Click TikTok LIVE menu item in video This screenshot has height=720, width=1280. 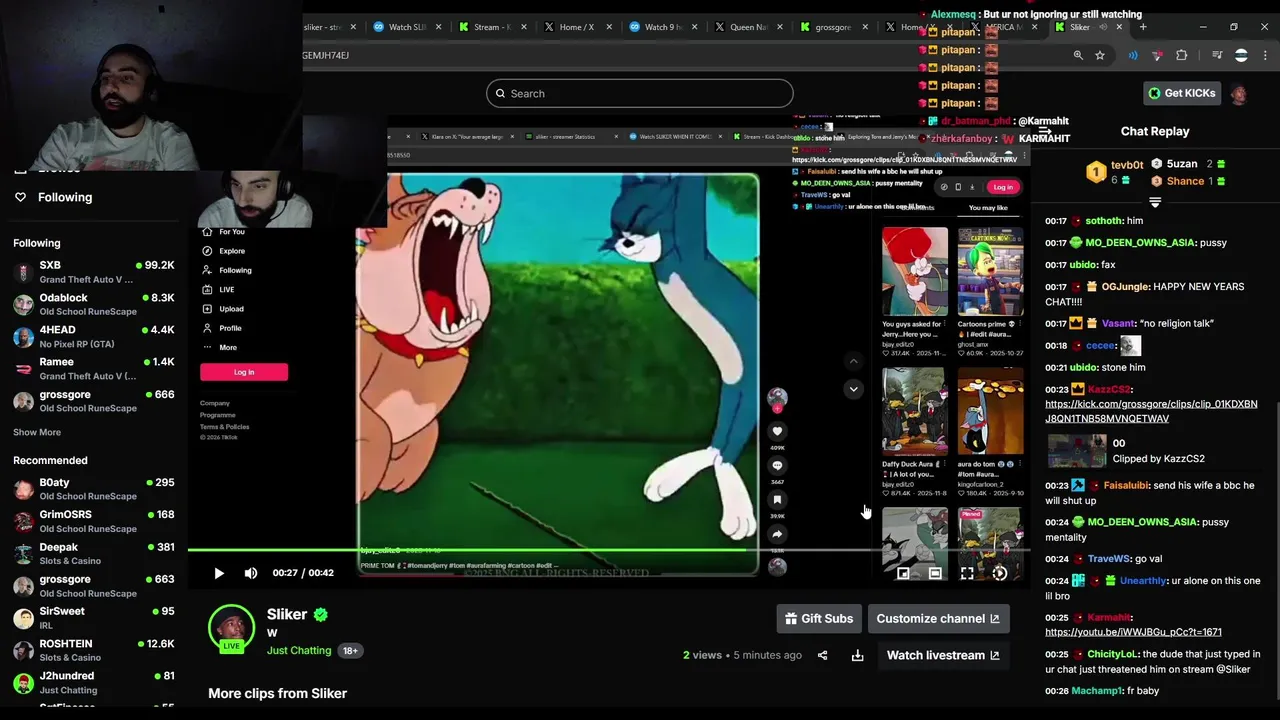[x=220, y=289]
